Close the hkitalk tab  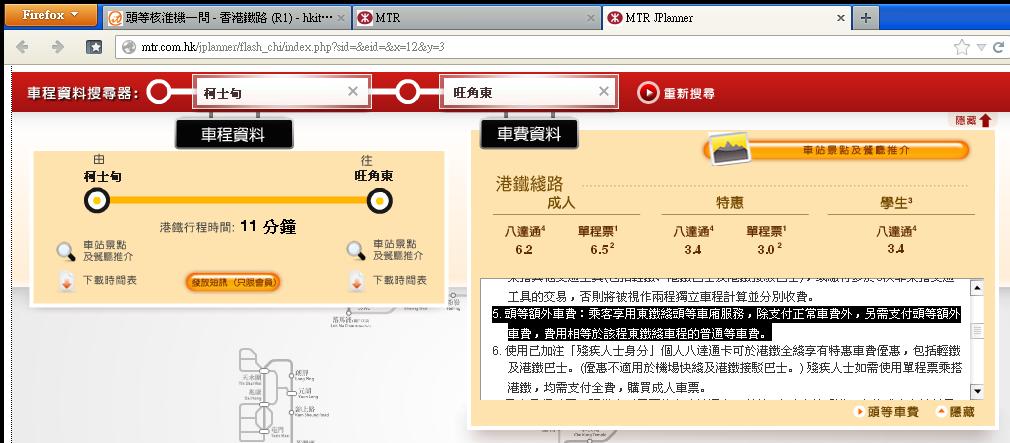[x=341, y=18]
